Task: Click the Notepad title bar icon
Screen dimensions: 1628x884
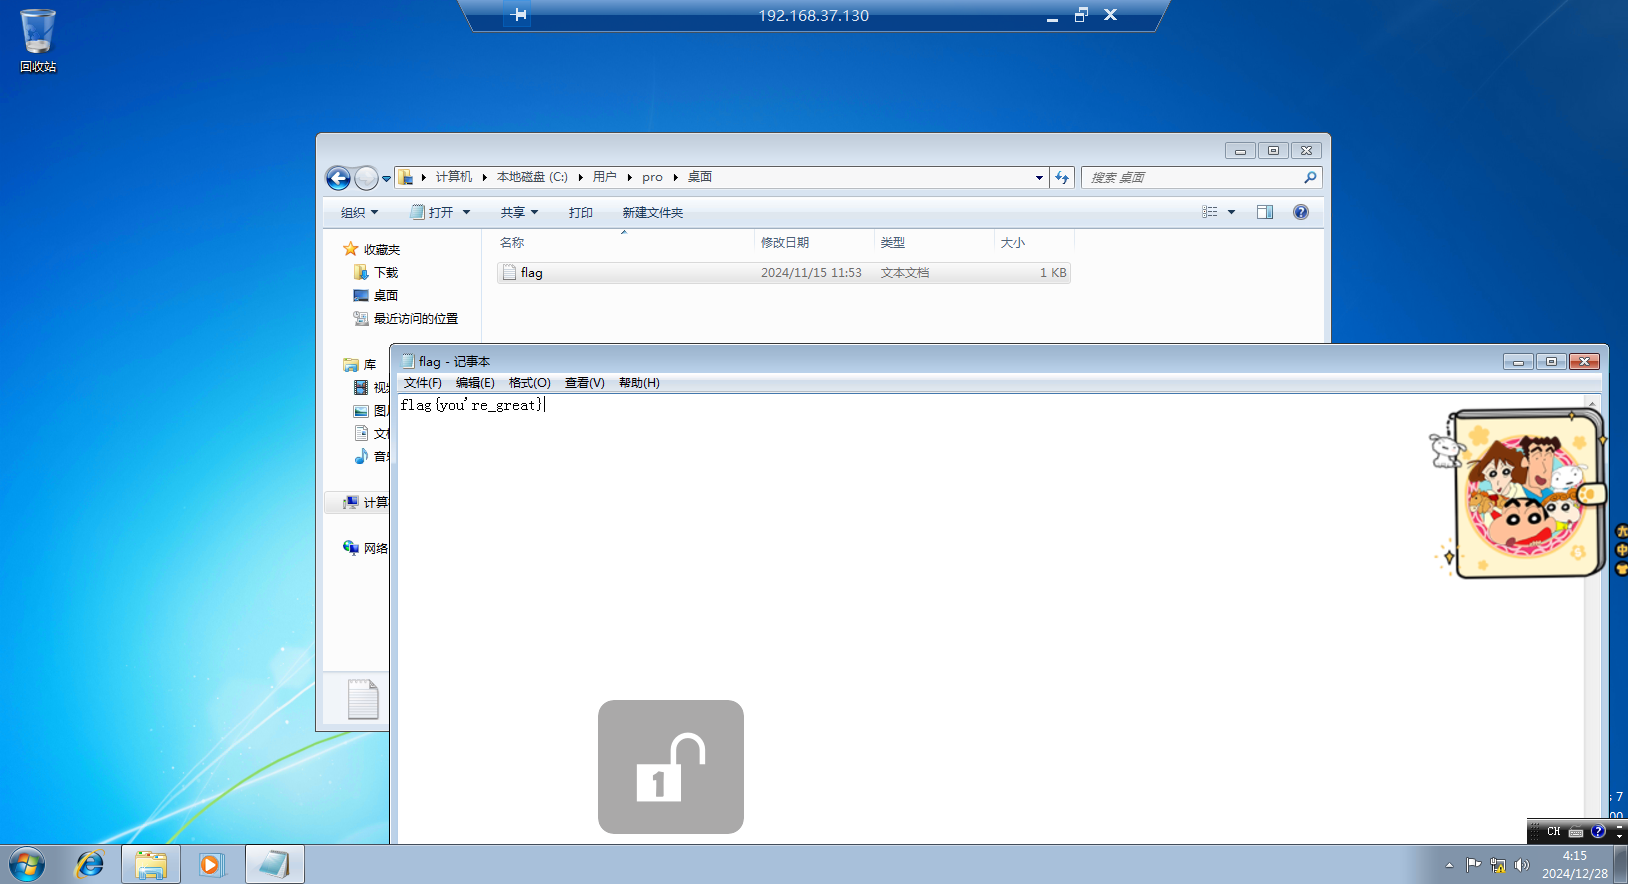Action: point(407,361)
